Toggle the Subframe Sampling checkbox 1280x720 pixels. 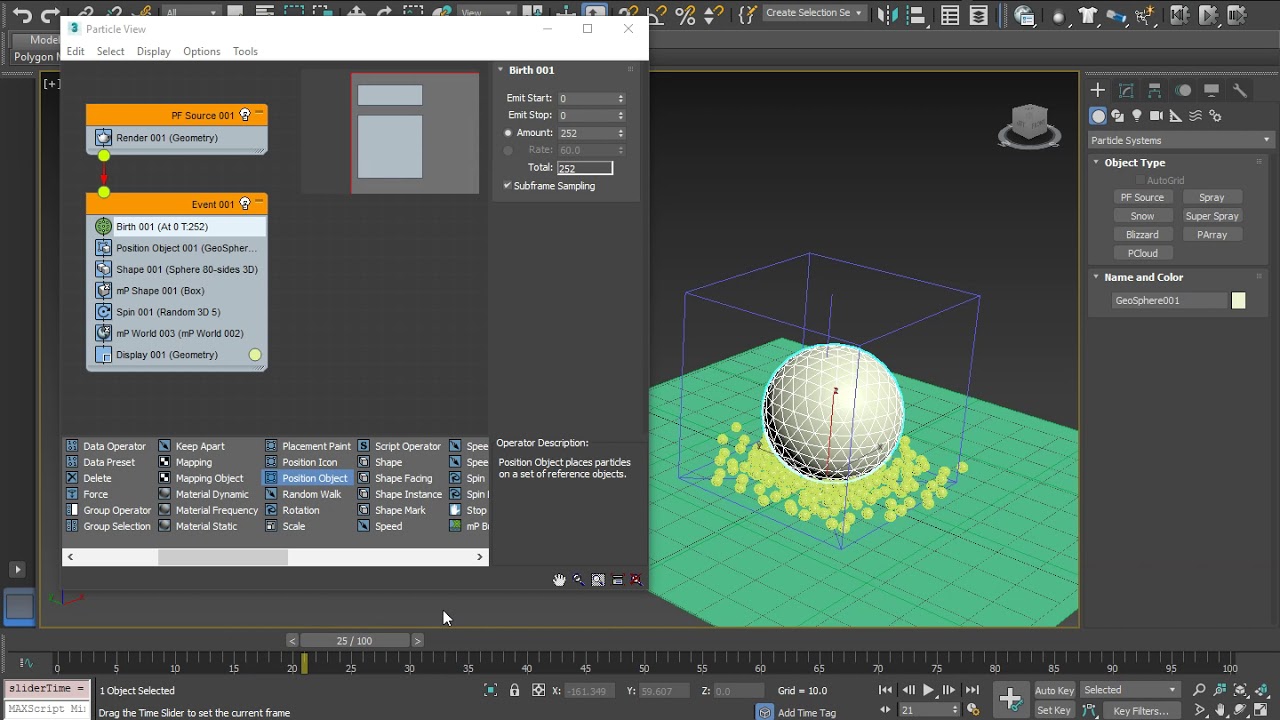tap(507, 186)
